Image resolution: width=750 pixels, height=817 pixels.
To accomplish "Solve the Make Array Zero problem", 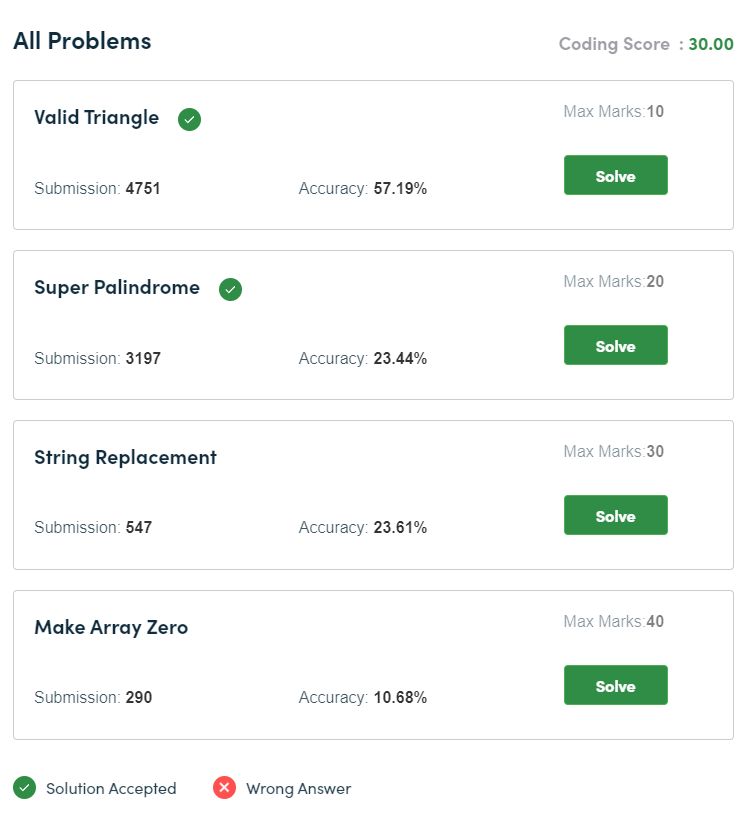I will [616, 685].
